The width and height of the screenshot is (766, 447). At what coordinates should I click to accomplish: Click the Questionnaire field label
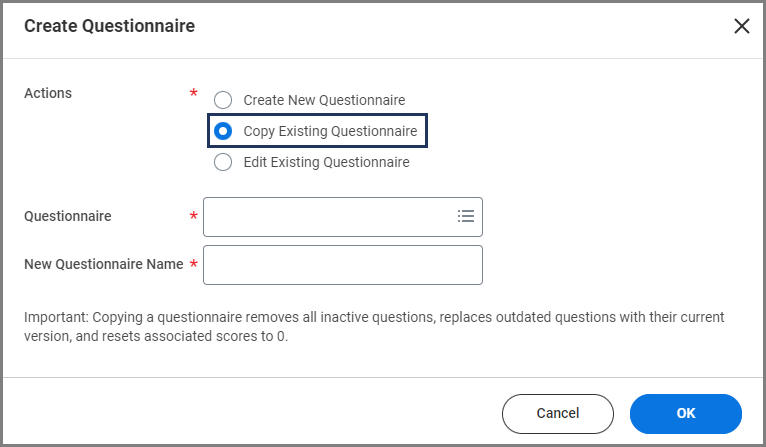(x=67, y=216)
